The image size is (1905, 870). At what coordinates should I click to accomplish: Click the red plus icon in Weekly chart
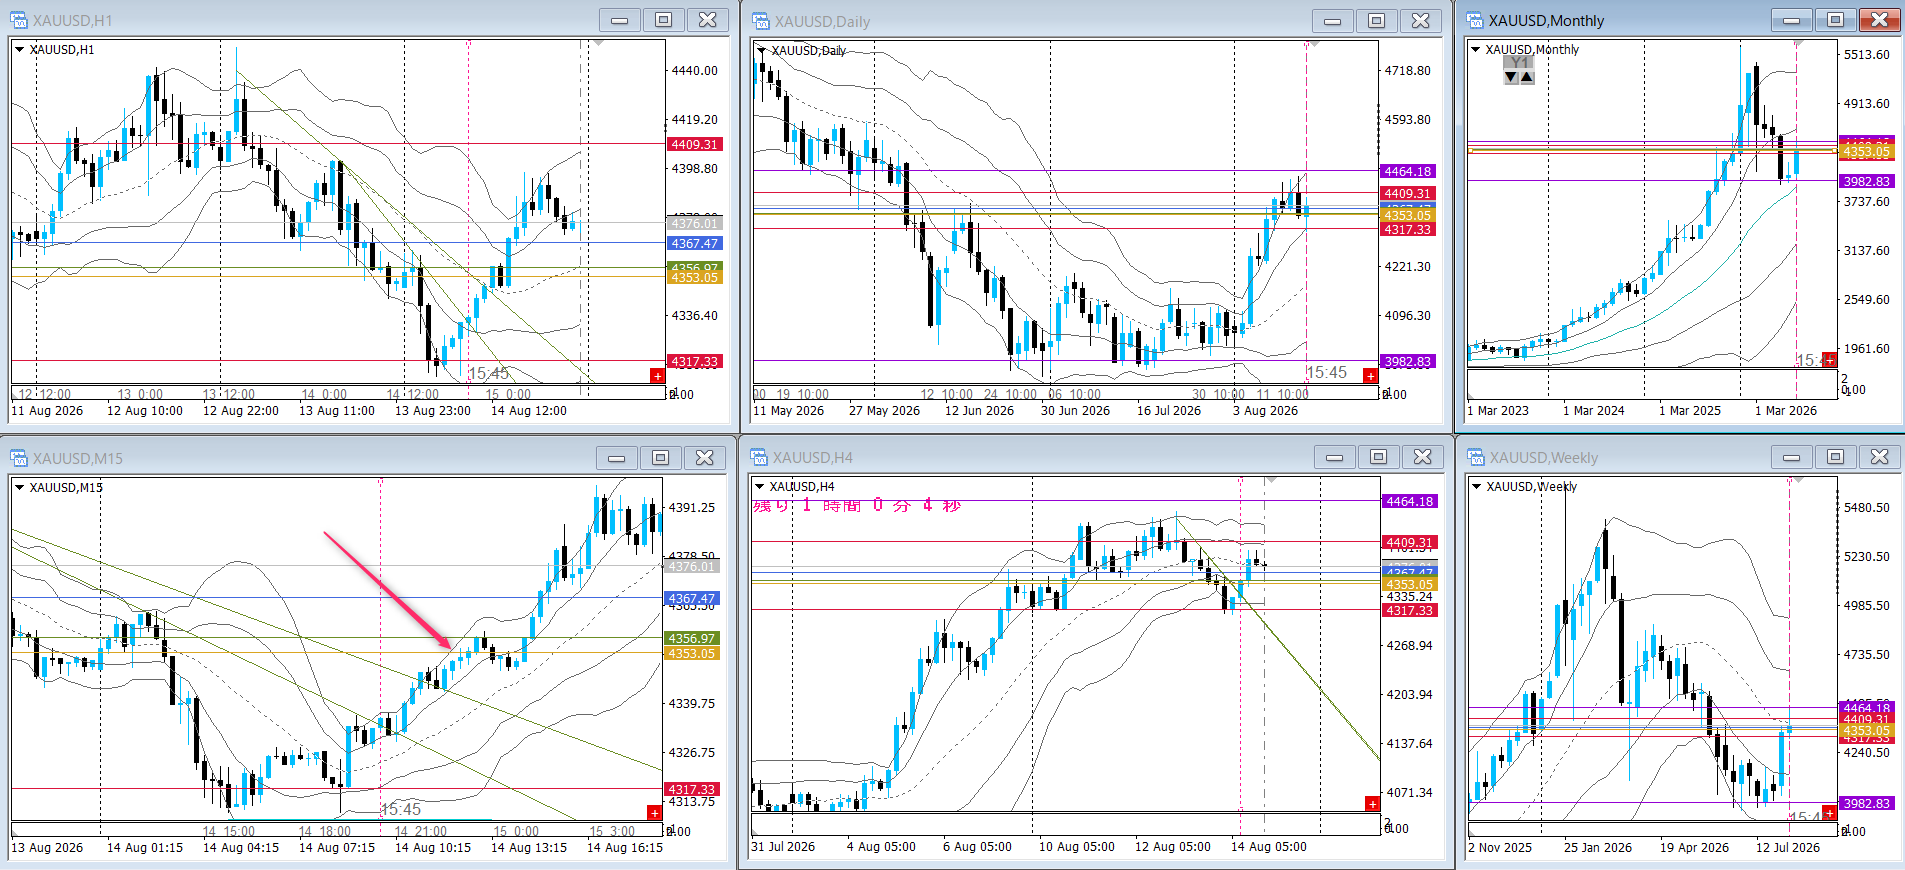click(x=1829, y=814)
